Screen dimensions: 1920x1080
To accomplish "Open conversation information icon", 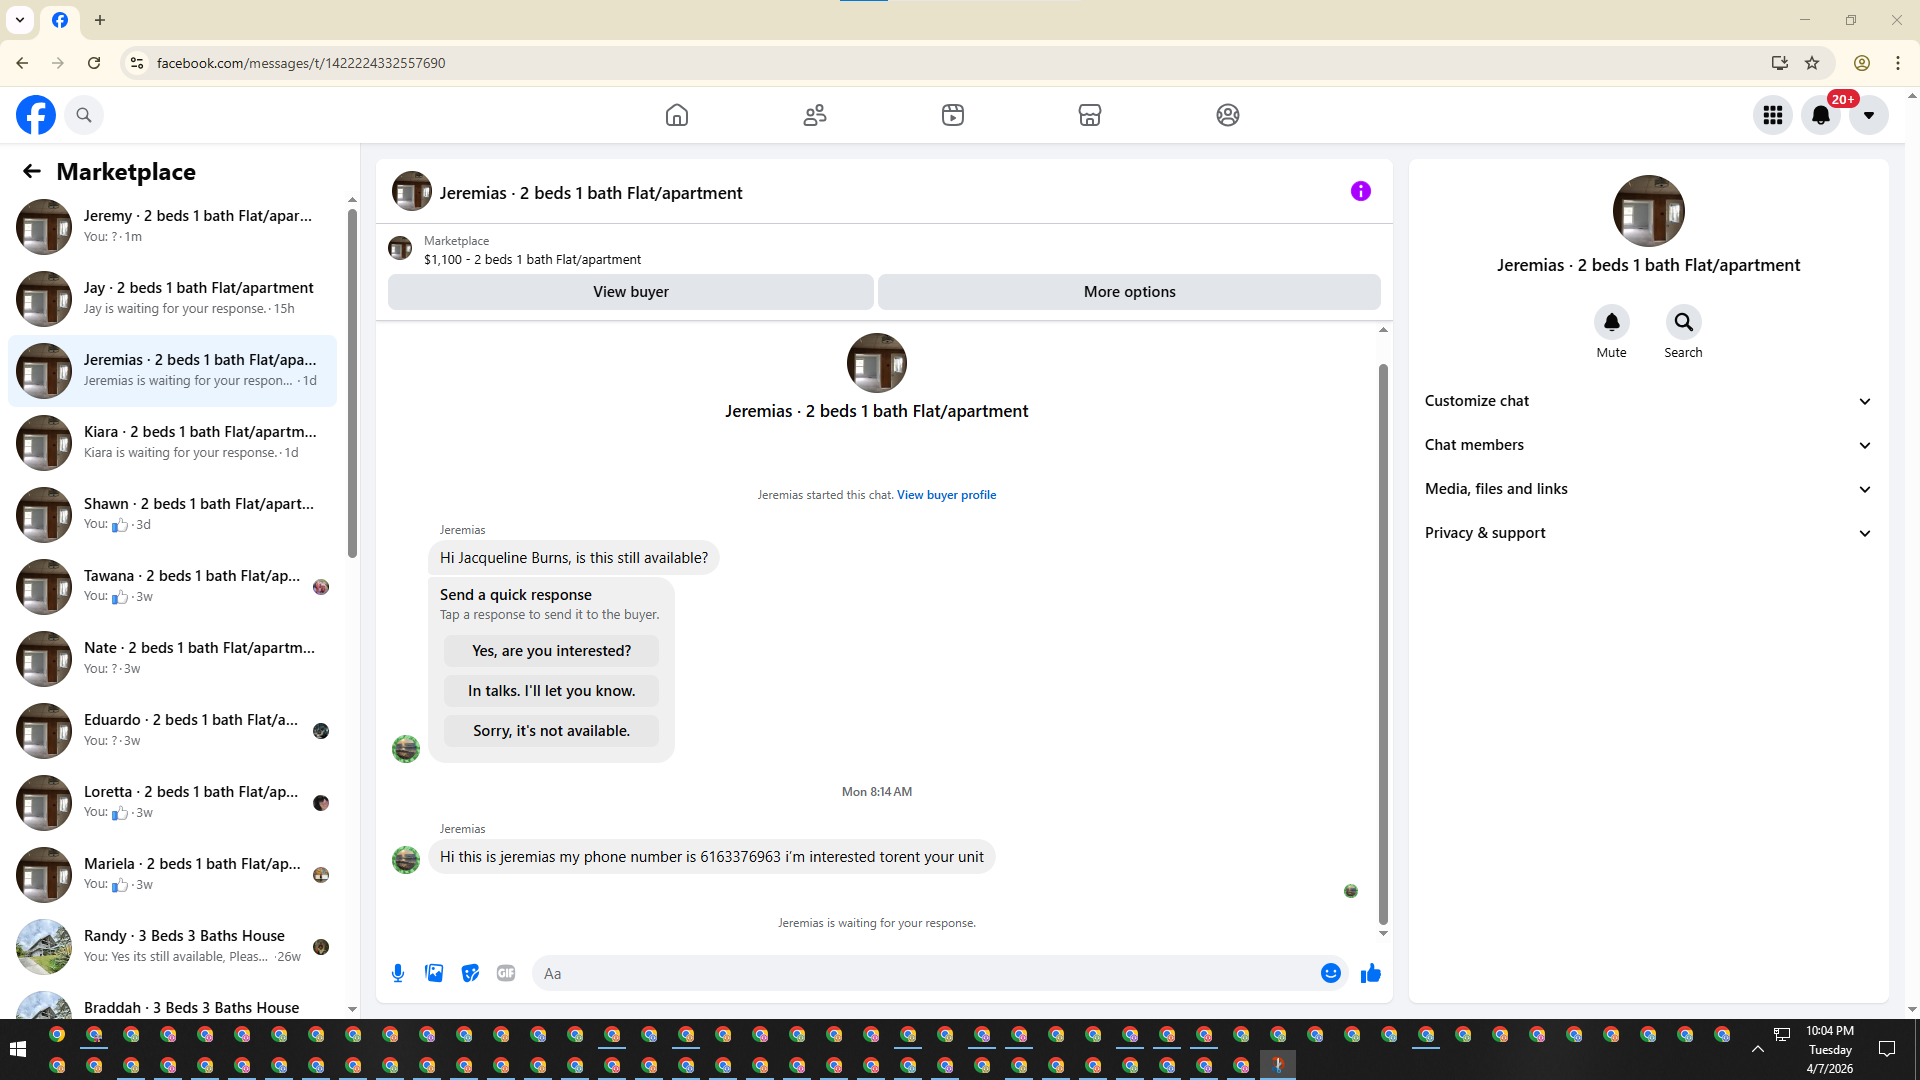I will [1361, 191].
